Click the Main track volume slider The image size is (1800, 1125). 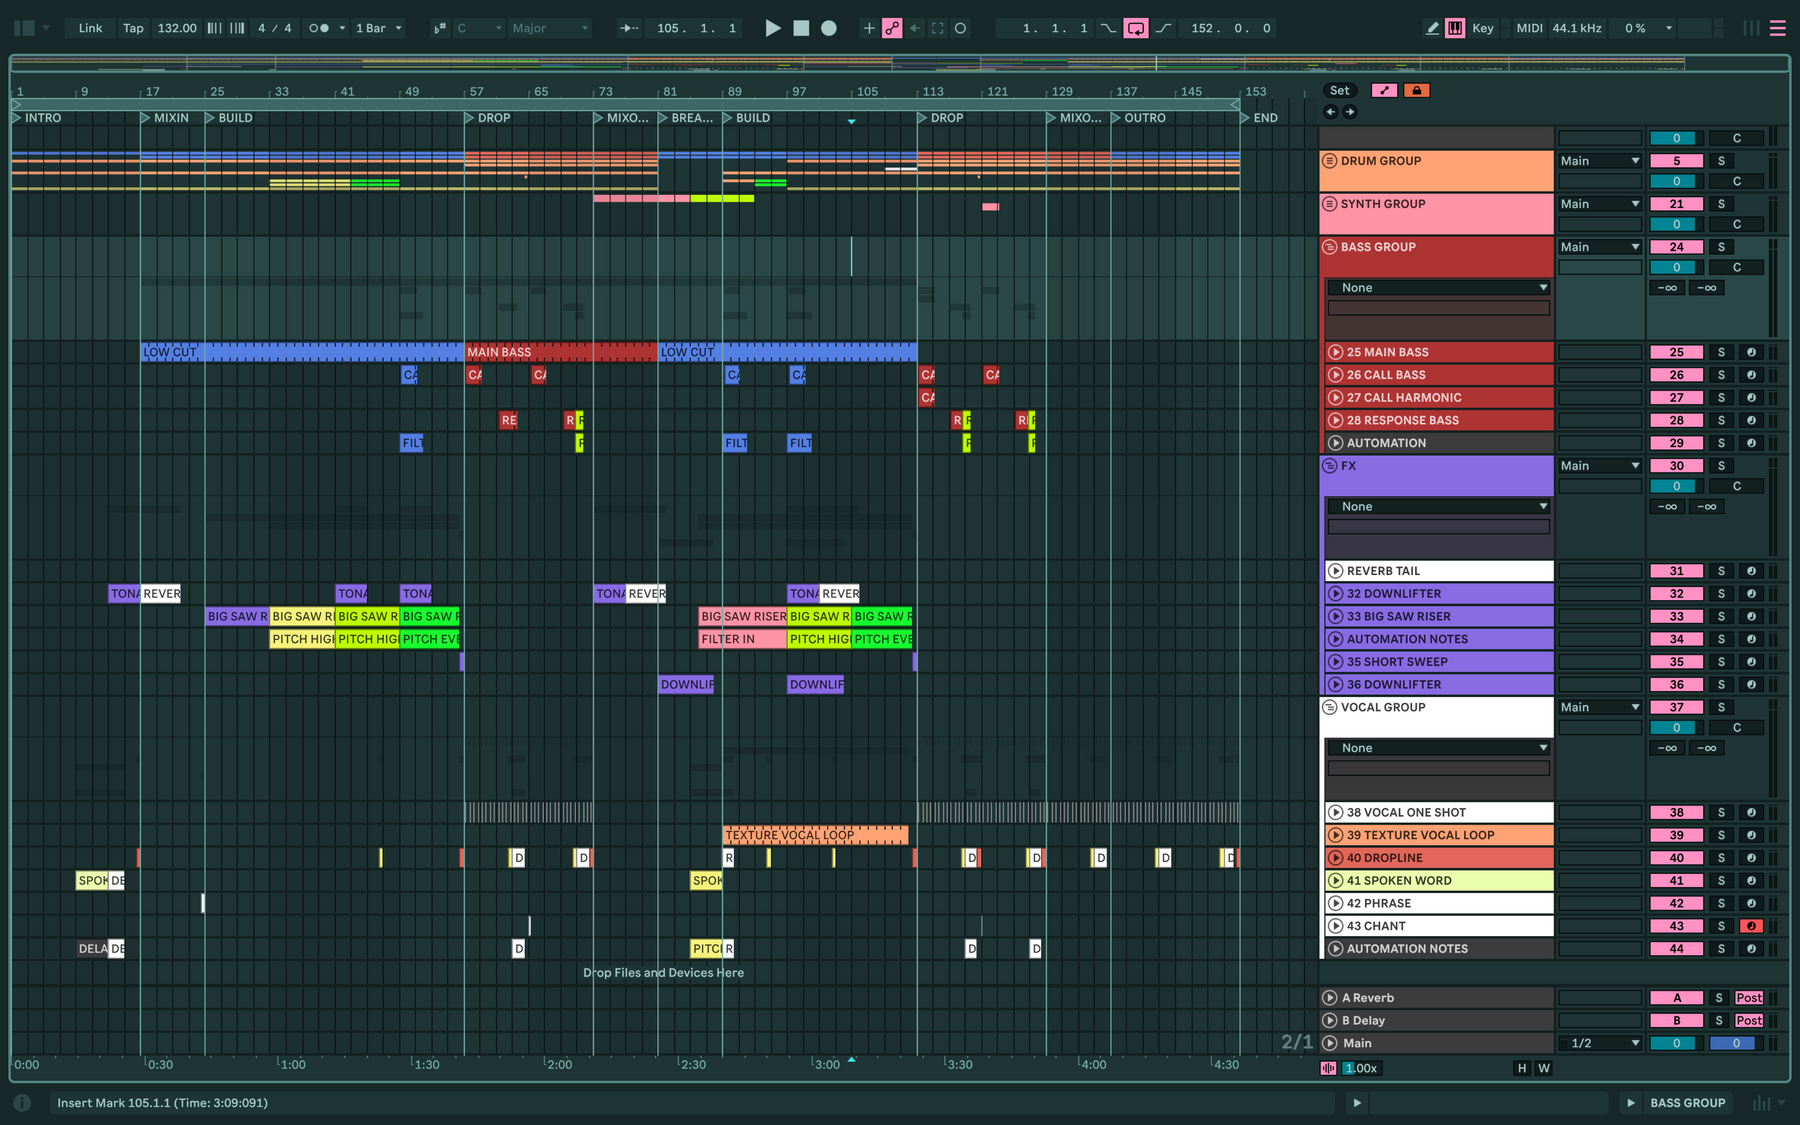click(1677, 1043)
